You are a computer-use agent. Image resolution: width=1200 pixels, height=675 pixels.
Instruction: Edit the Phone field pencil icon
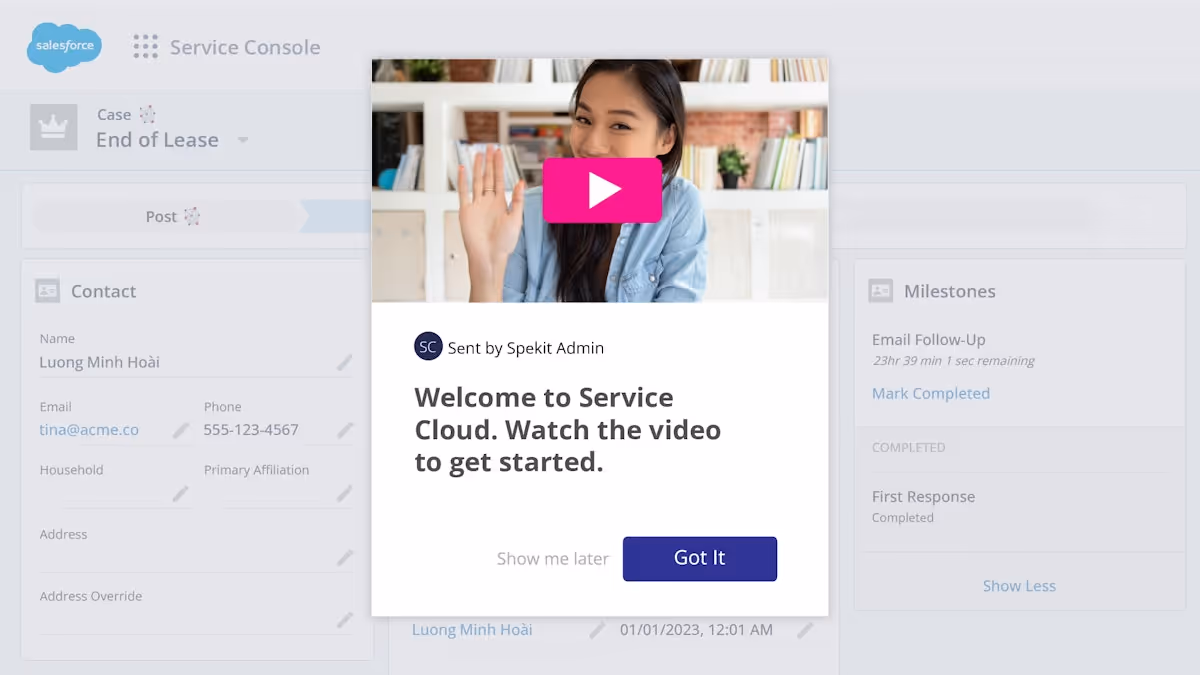click(345, 430)
